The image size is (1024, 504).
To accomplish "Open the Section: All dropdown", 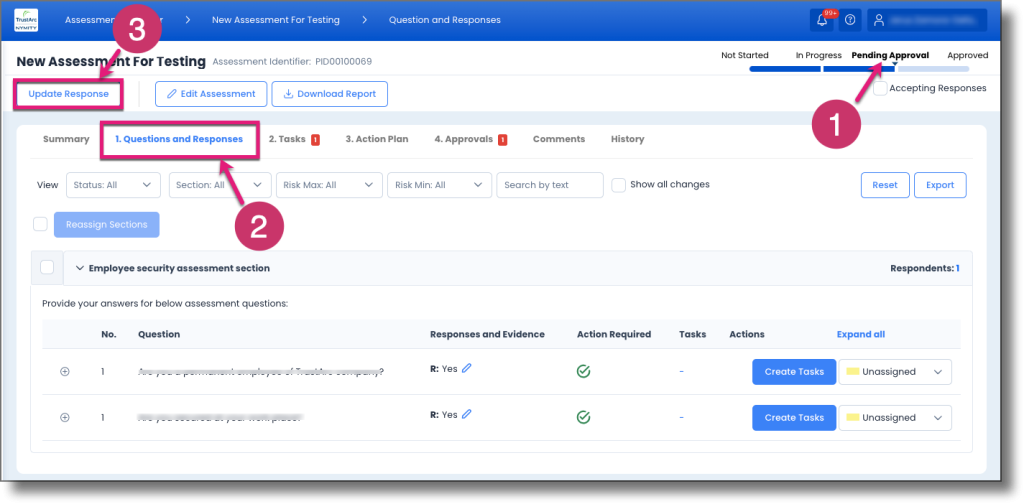I will click(220, 185).
